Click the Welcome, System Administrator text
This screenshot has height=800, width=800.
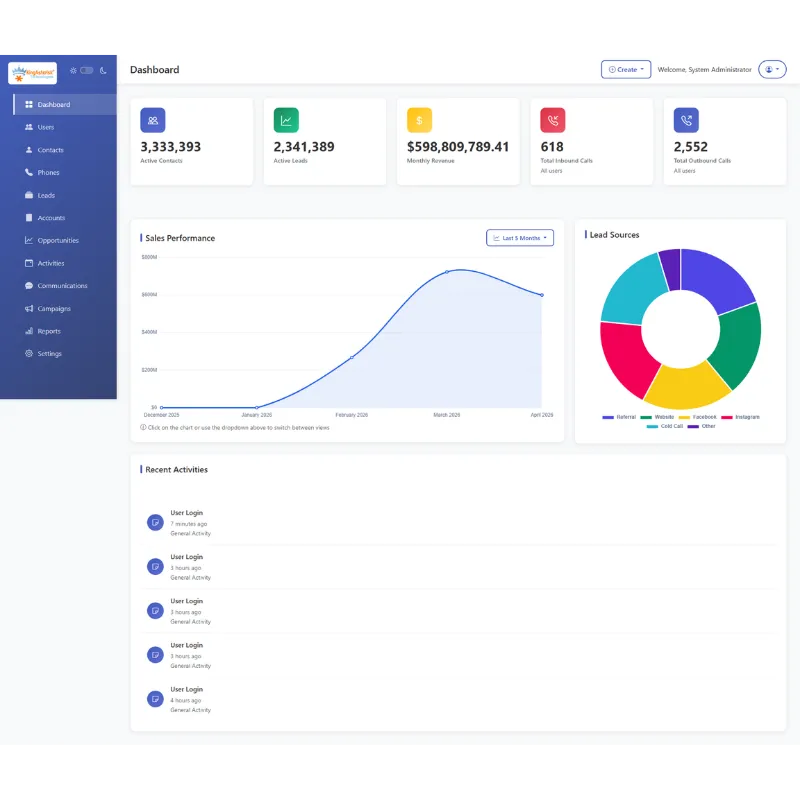pos(704,69)
